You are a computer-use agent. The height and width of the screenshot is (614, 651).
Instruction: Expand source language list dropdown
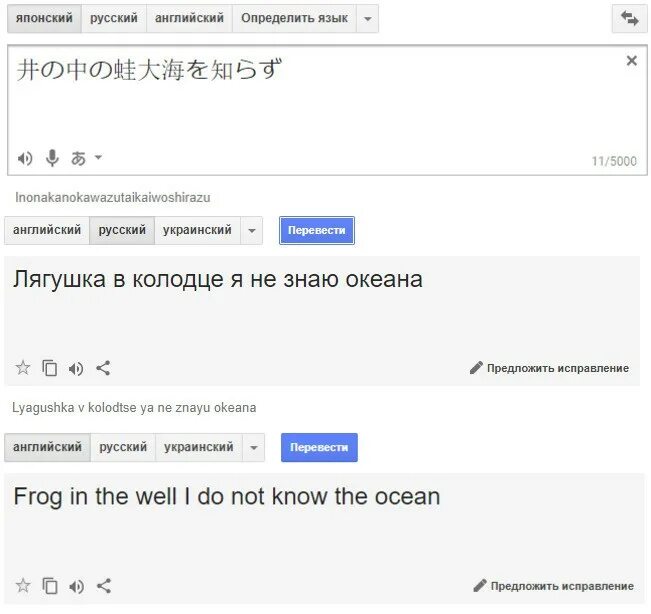click(x=367, y=19)
